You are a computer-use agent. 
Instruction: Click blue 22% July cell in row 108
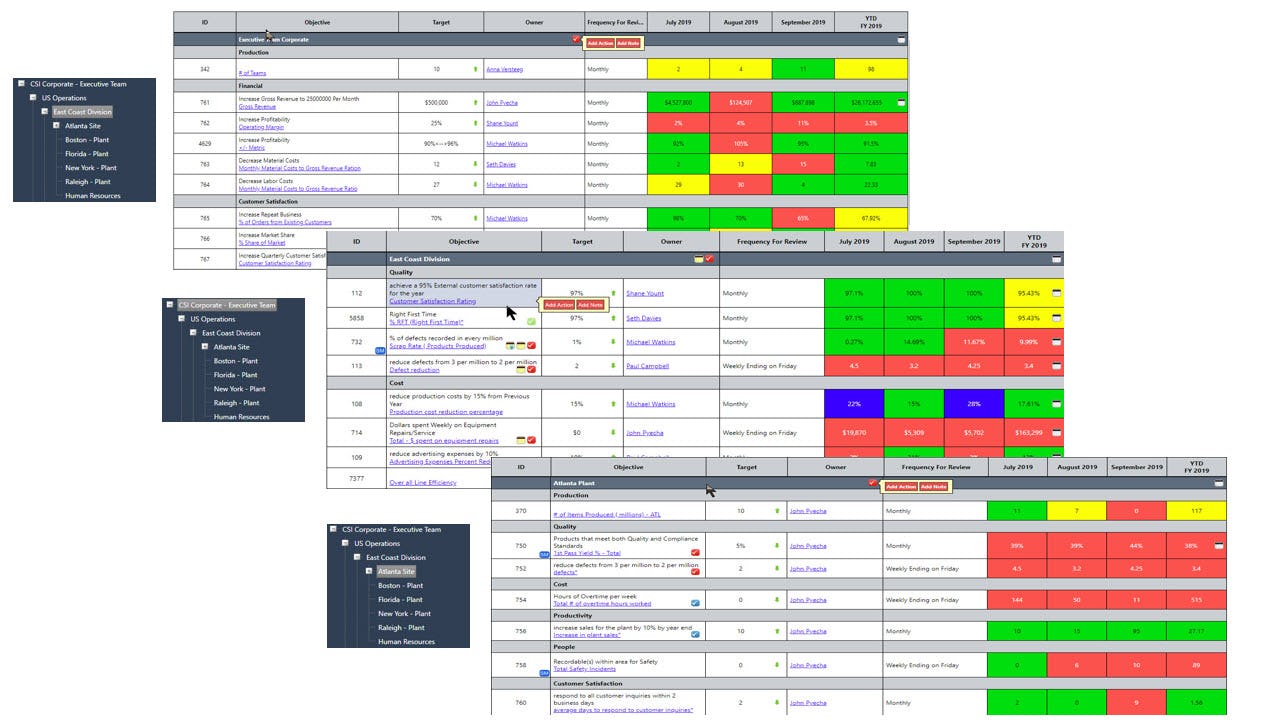pos(854,404)
